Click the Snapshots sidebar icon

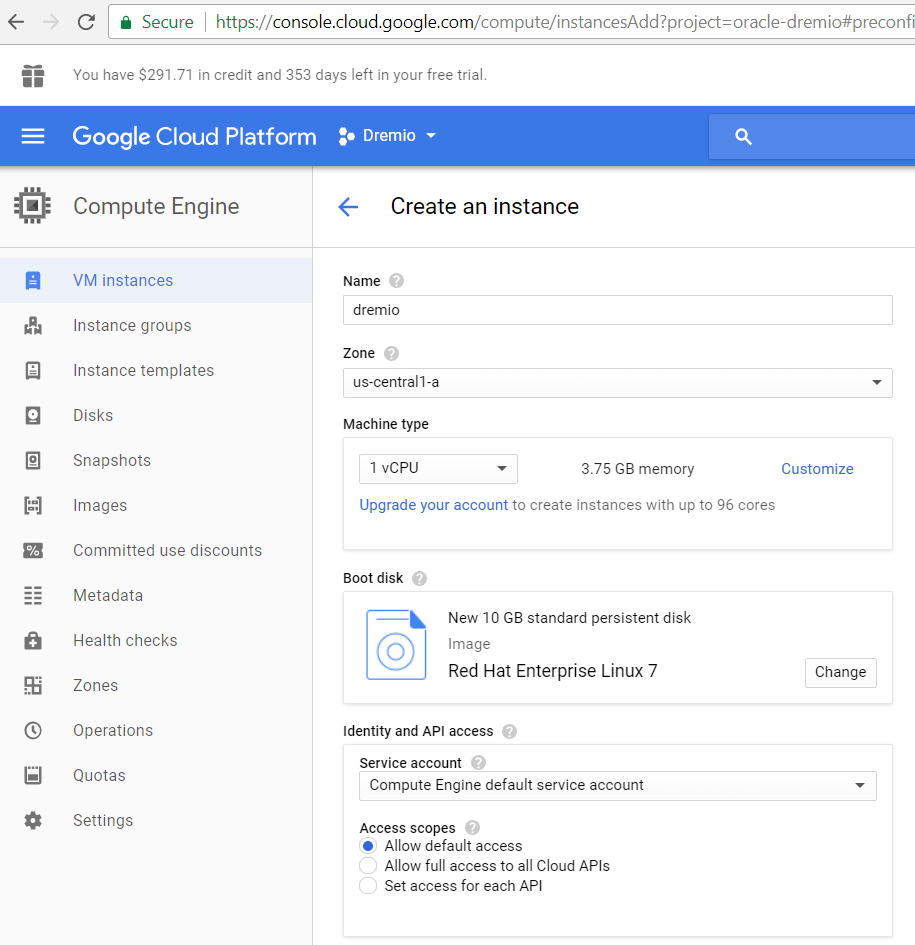point(33,460)
